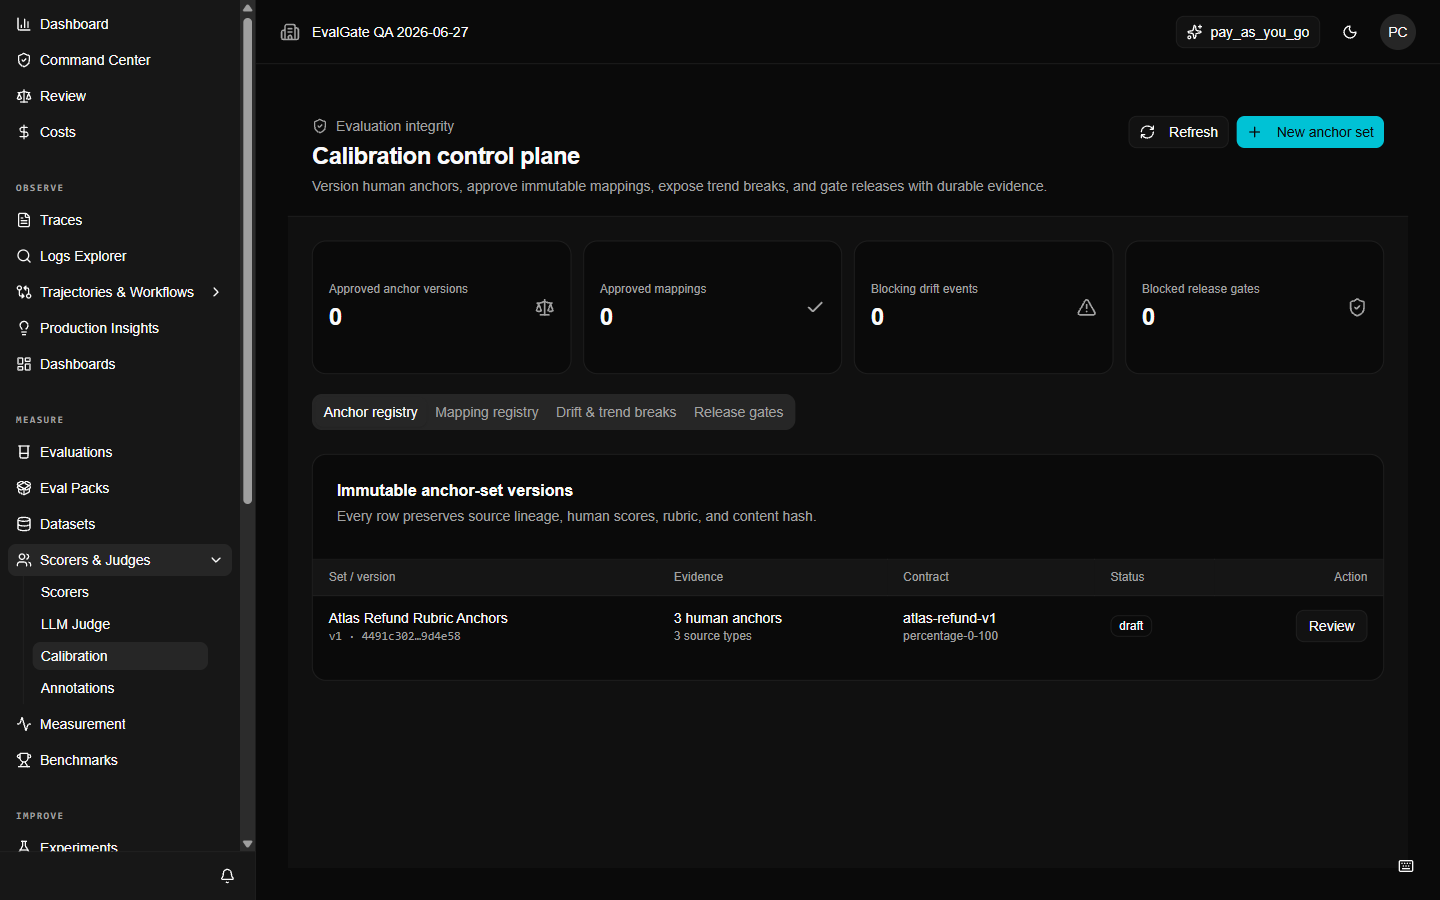The image size is (1440, 900).
Task: Click Costs dollar icon
Action: click(x=24, y=132)
